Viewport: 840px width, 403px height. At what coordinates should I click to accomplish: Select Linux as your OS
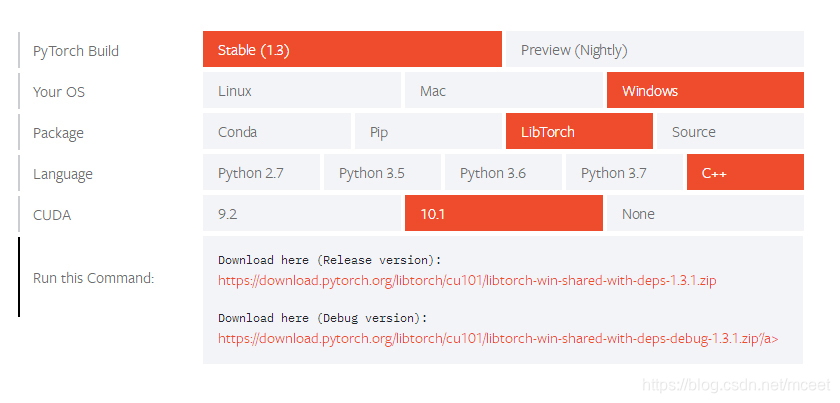[302, 90]
